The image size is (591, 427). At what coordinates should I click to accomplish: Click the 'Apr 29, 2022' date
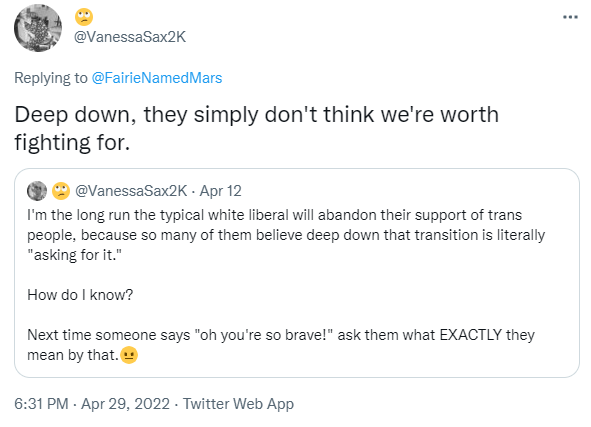click(x=126, y=404)
